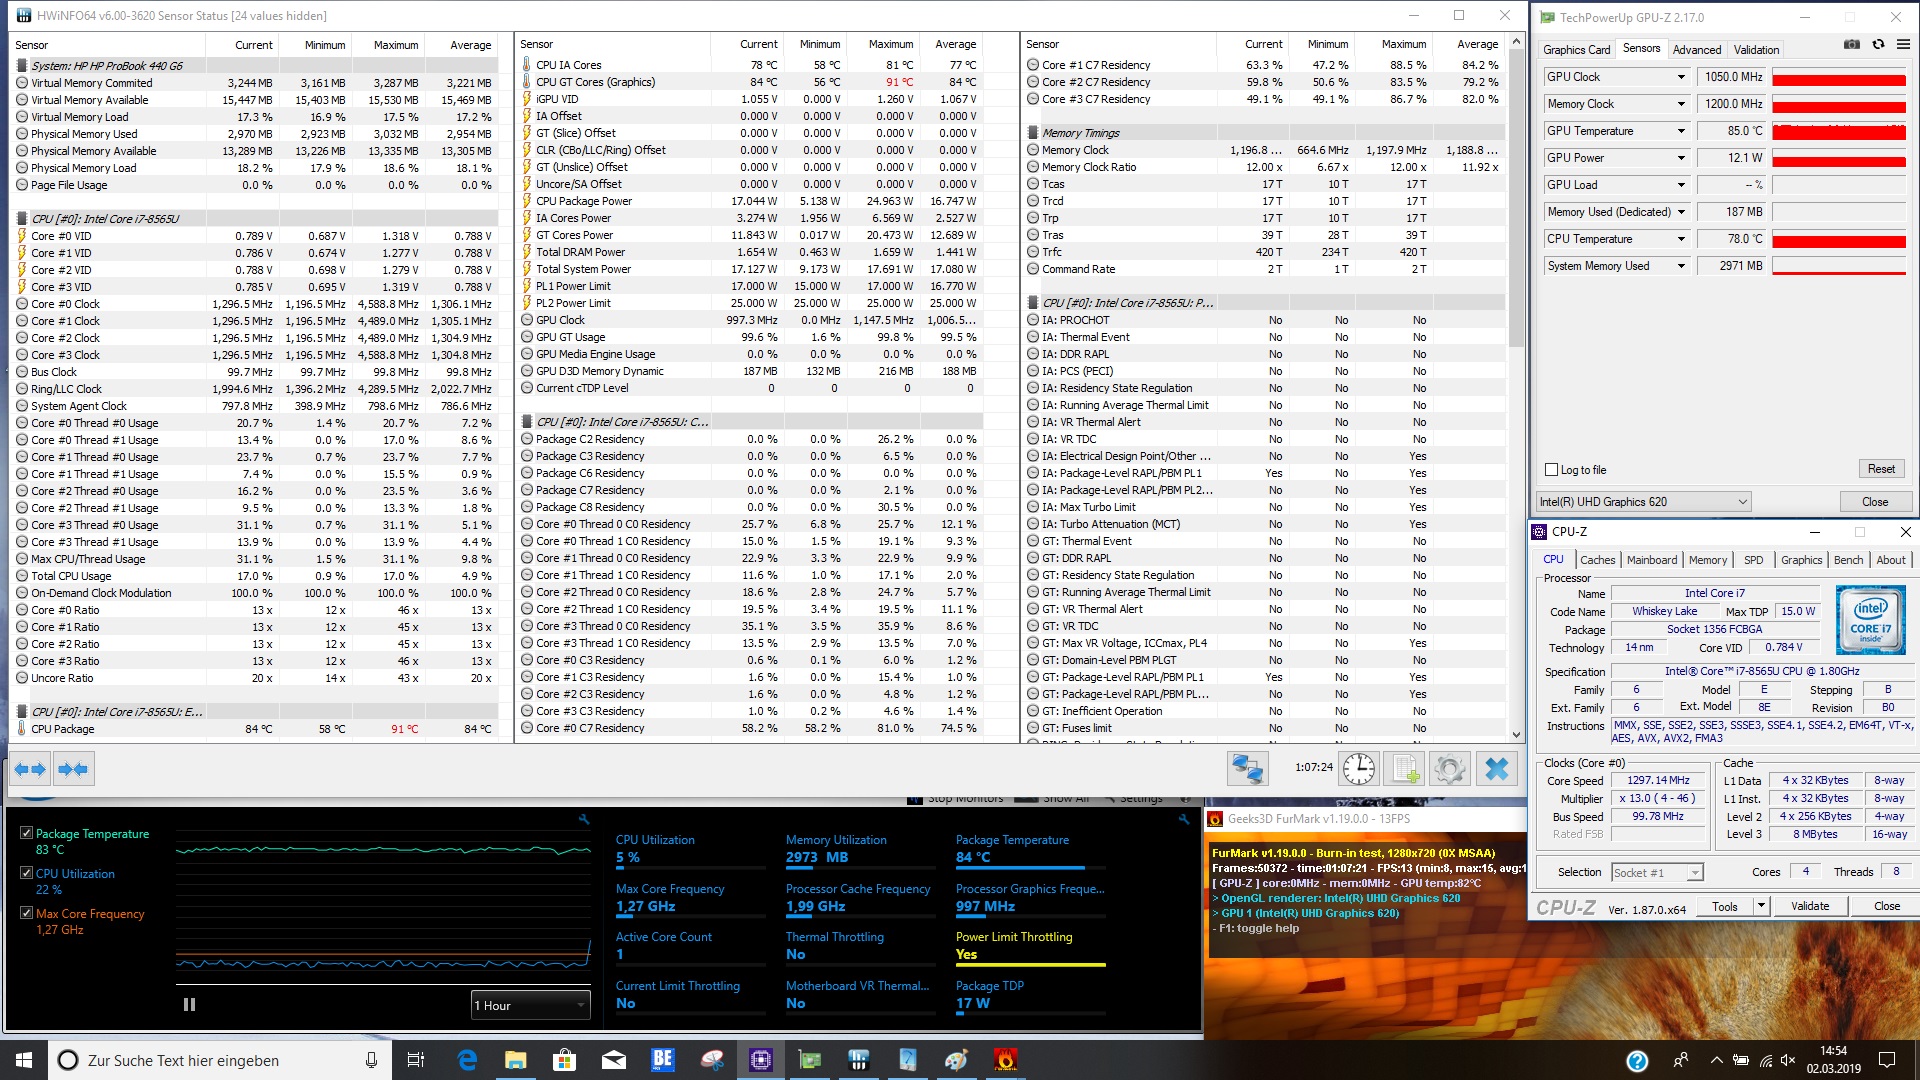Click the blue X close sensors icon
This screenshot has width=1920, height=1080.
(1496, 768)
